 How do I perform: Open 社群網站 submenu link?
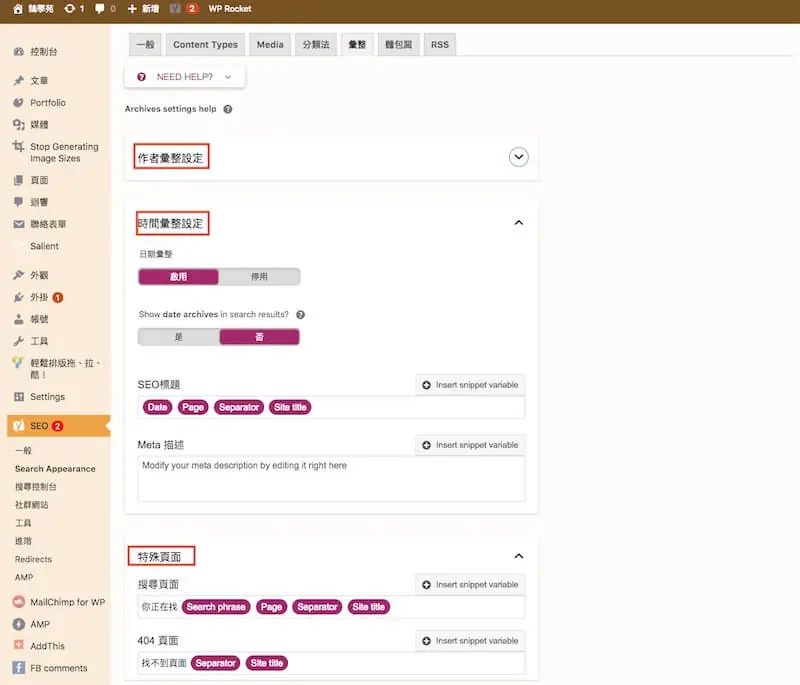[32, 505]
